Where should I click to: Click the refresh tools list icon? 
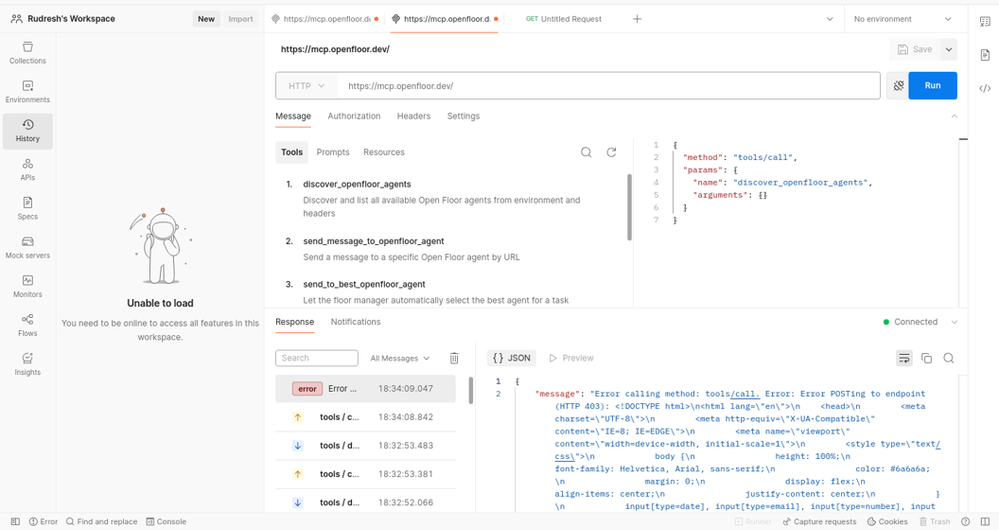[x=611, y=153]
